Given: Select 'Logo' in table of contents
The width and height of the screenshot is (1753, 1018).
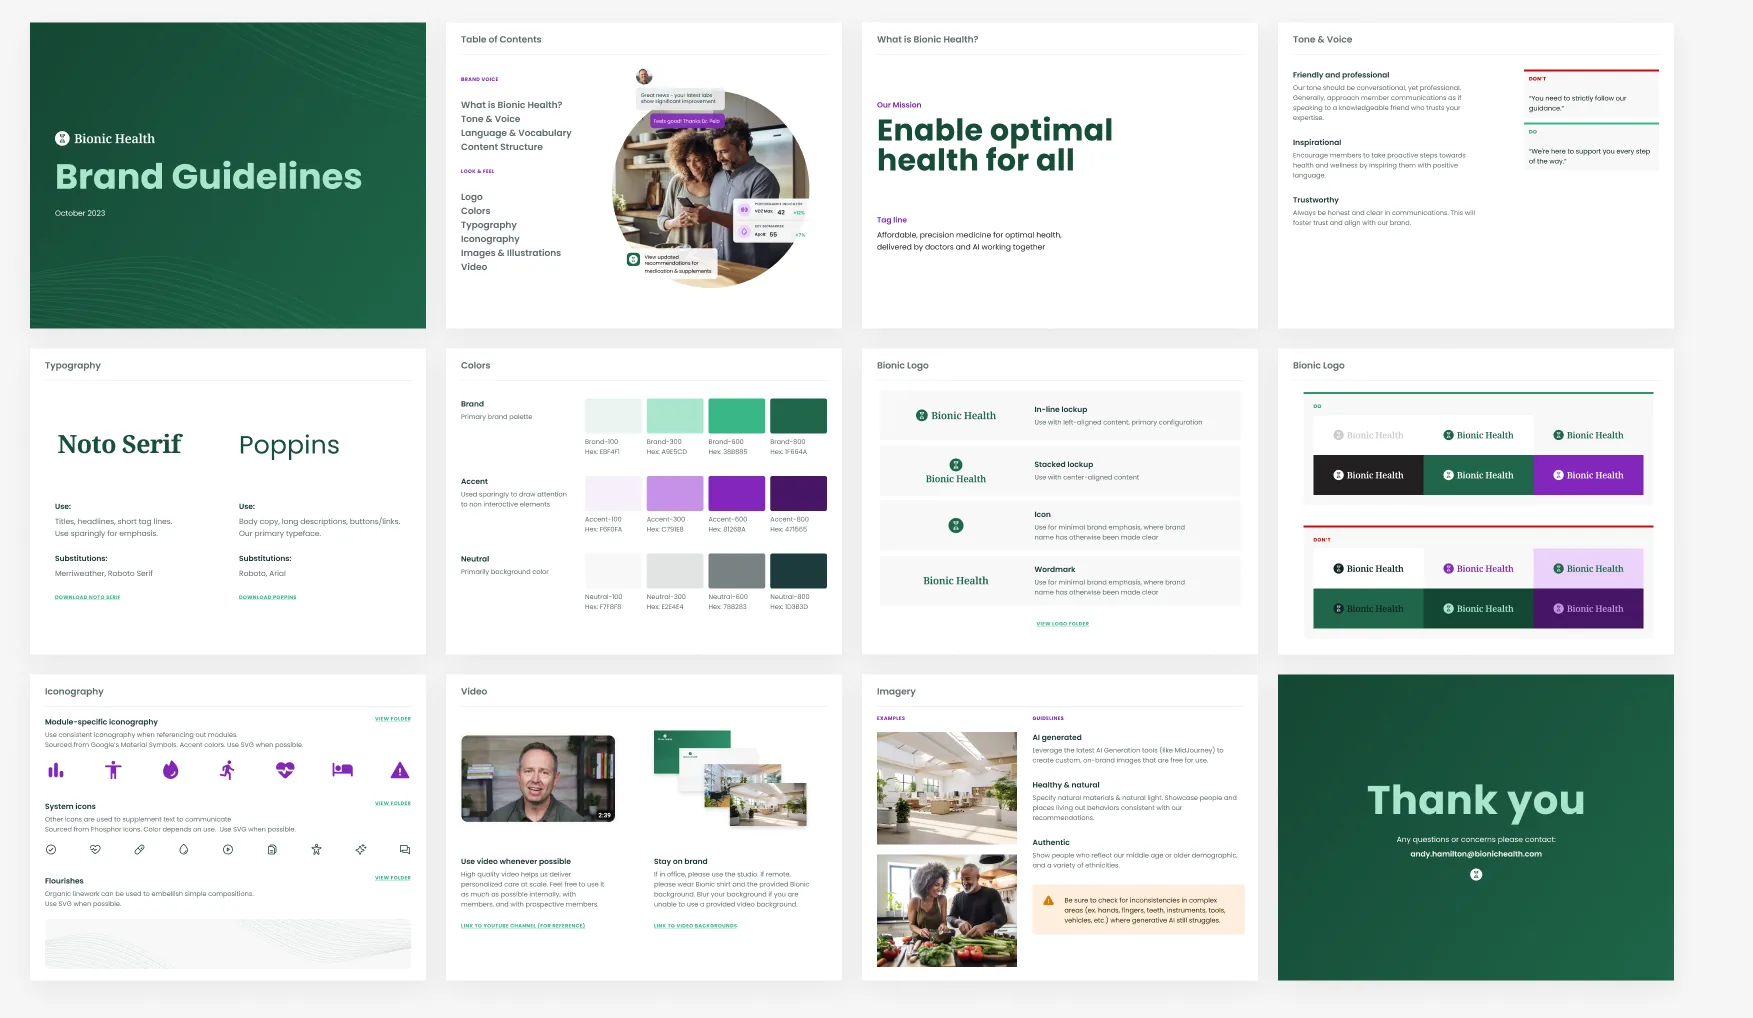Looking at the screenshot, I should [x=472, y=197].
